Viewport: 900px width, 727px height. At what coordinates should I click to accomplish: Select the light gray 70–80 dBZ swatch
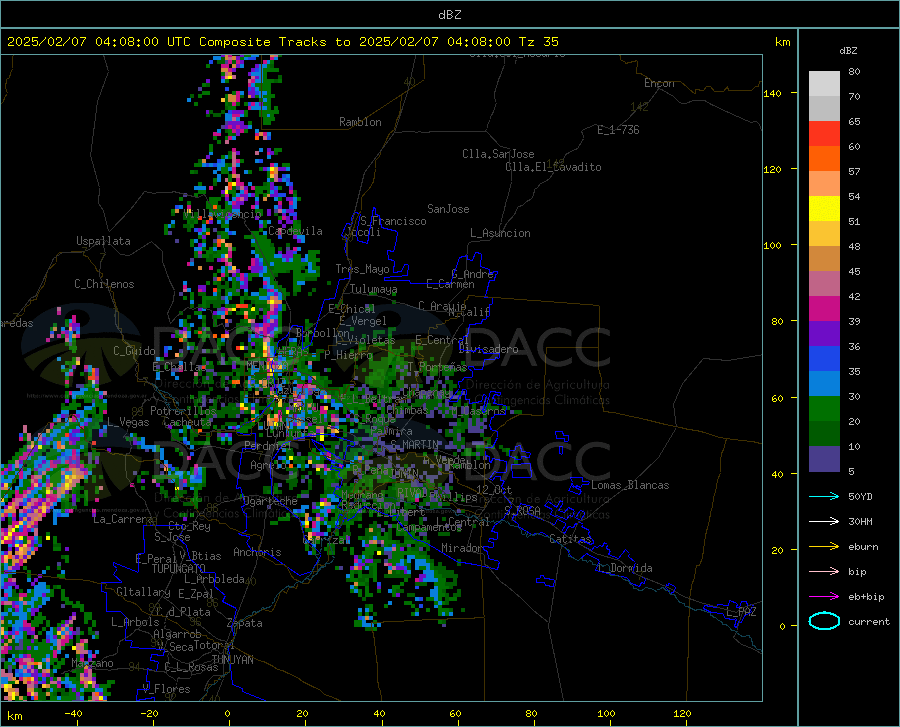click(824, 84)
